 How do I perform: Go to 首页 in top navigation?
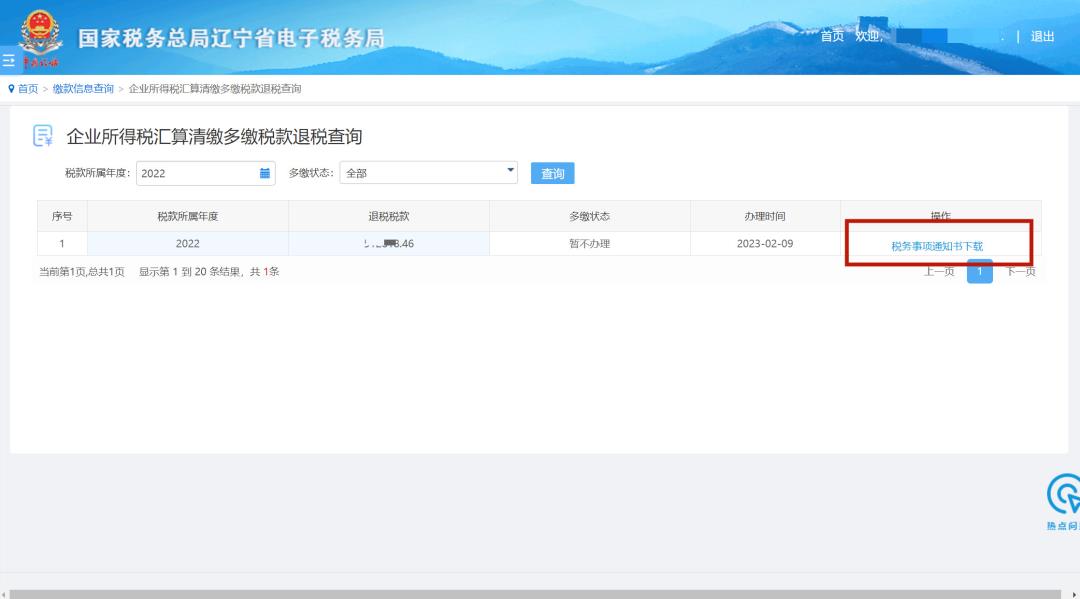pyautogui.click(x=832, y=37)
